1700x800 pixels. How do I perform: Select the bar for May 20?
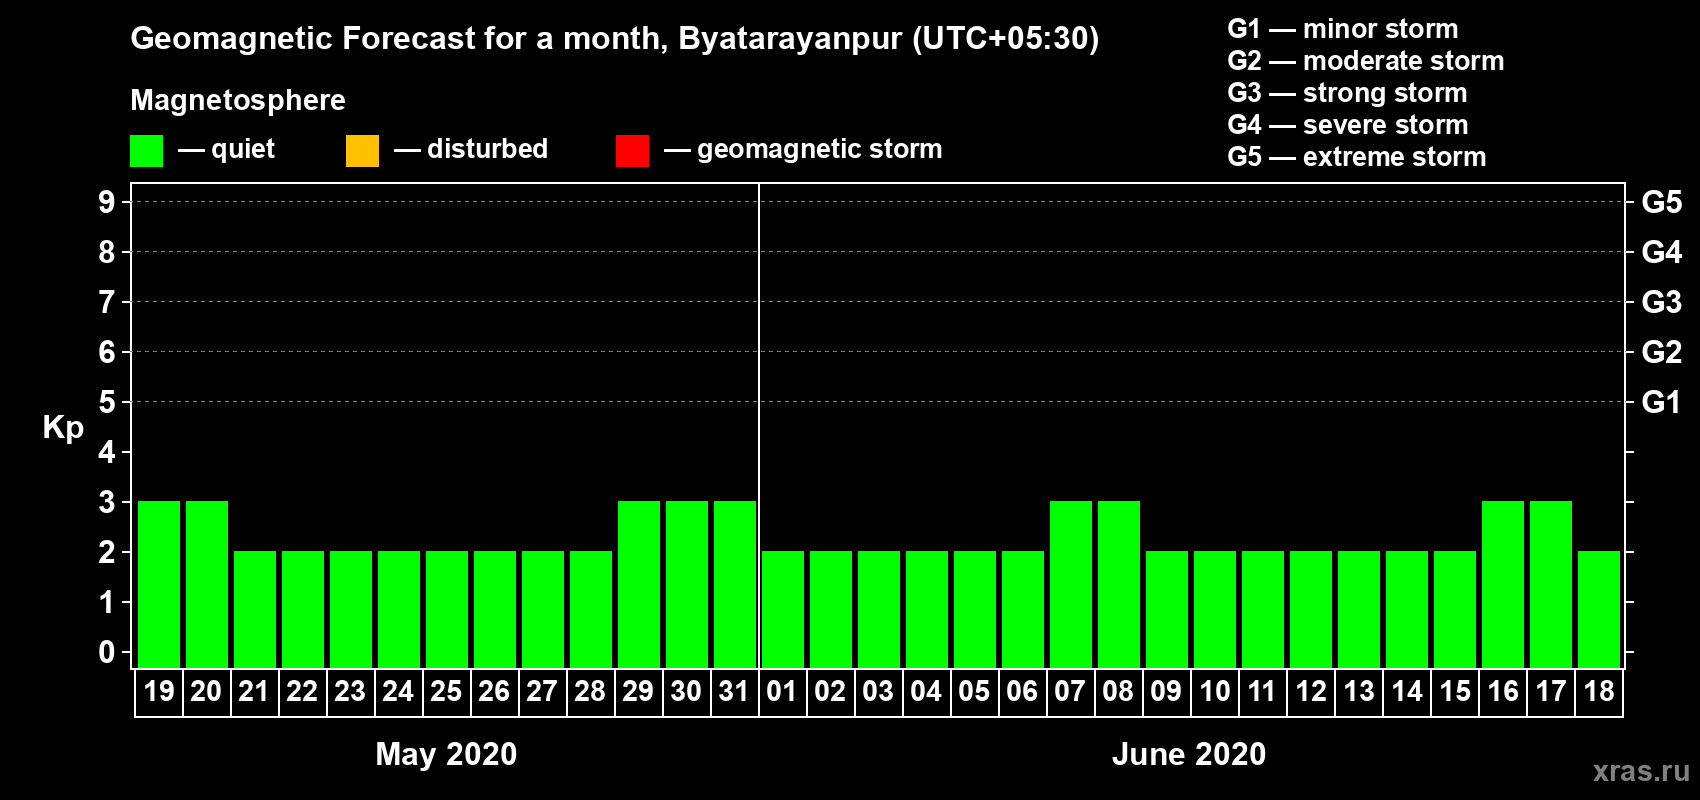207,584
